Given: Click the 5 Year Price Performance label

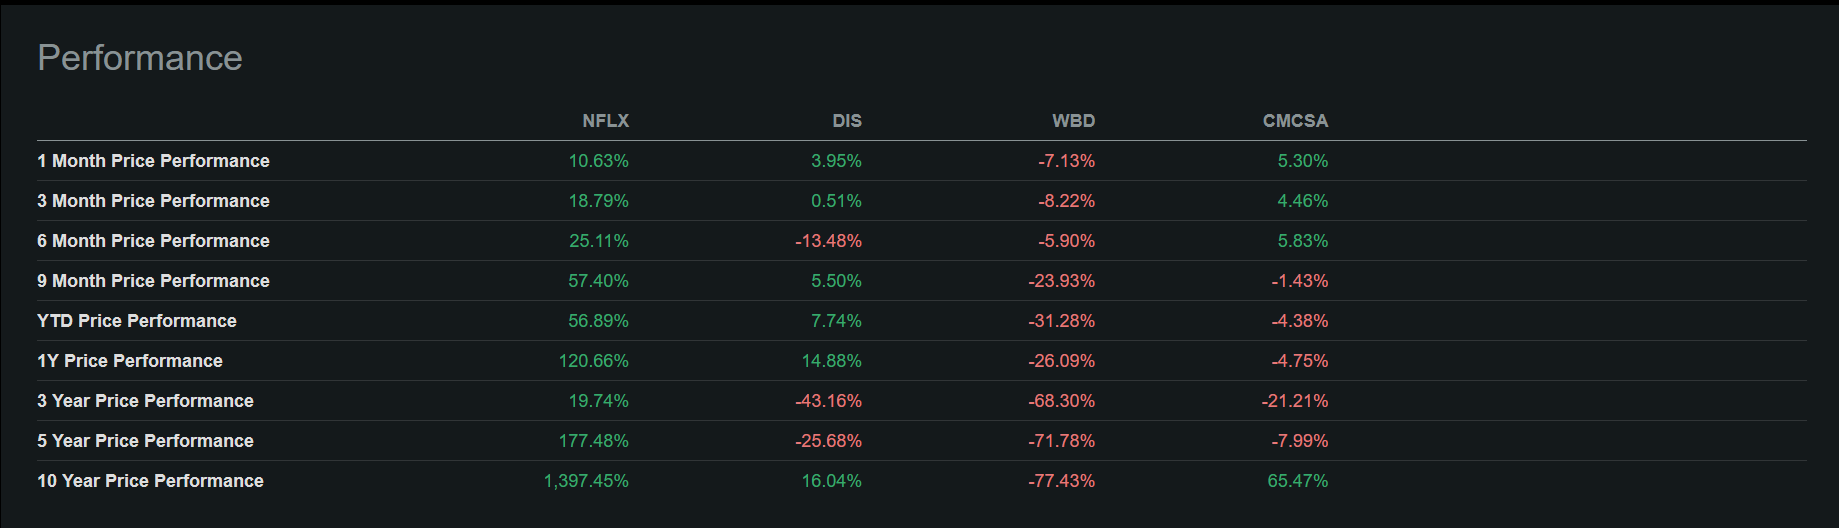Looking at the screenshot, I should [145, 441].
